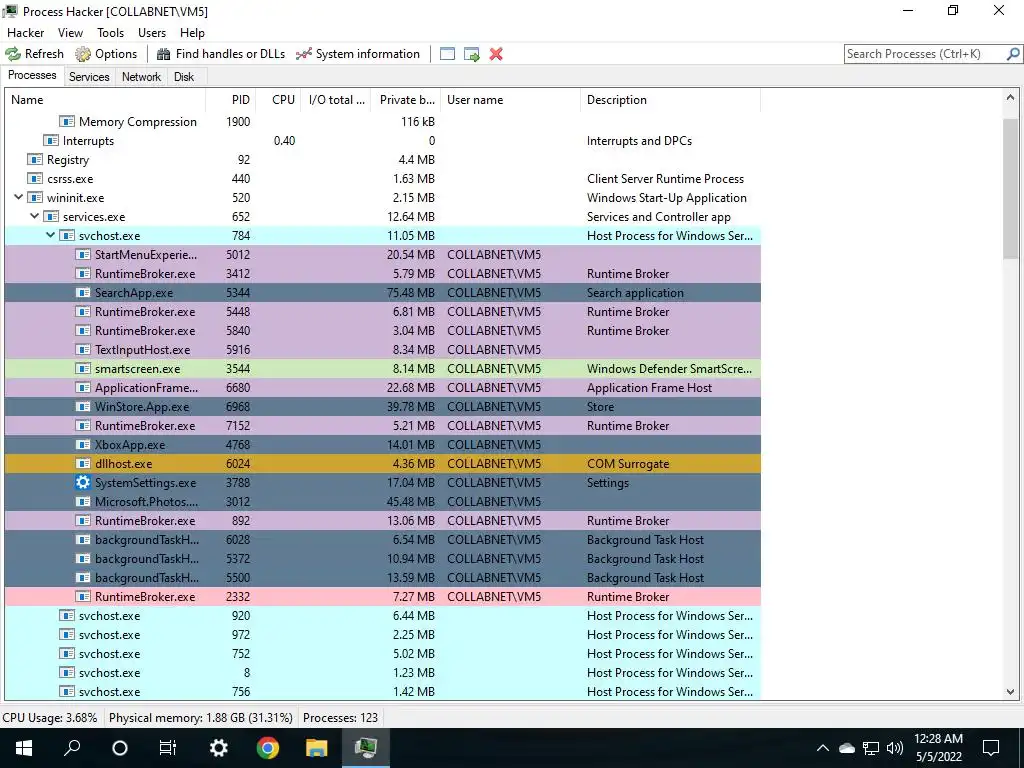This screenshot has height=768, width=1024.
Task: Collapse the services.exe tree node
Action: click(35, 216)
